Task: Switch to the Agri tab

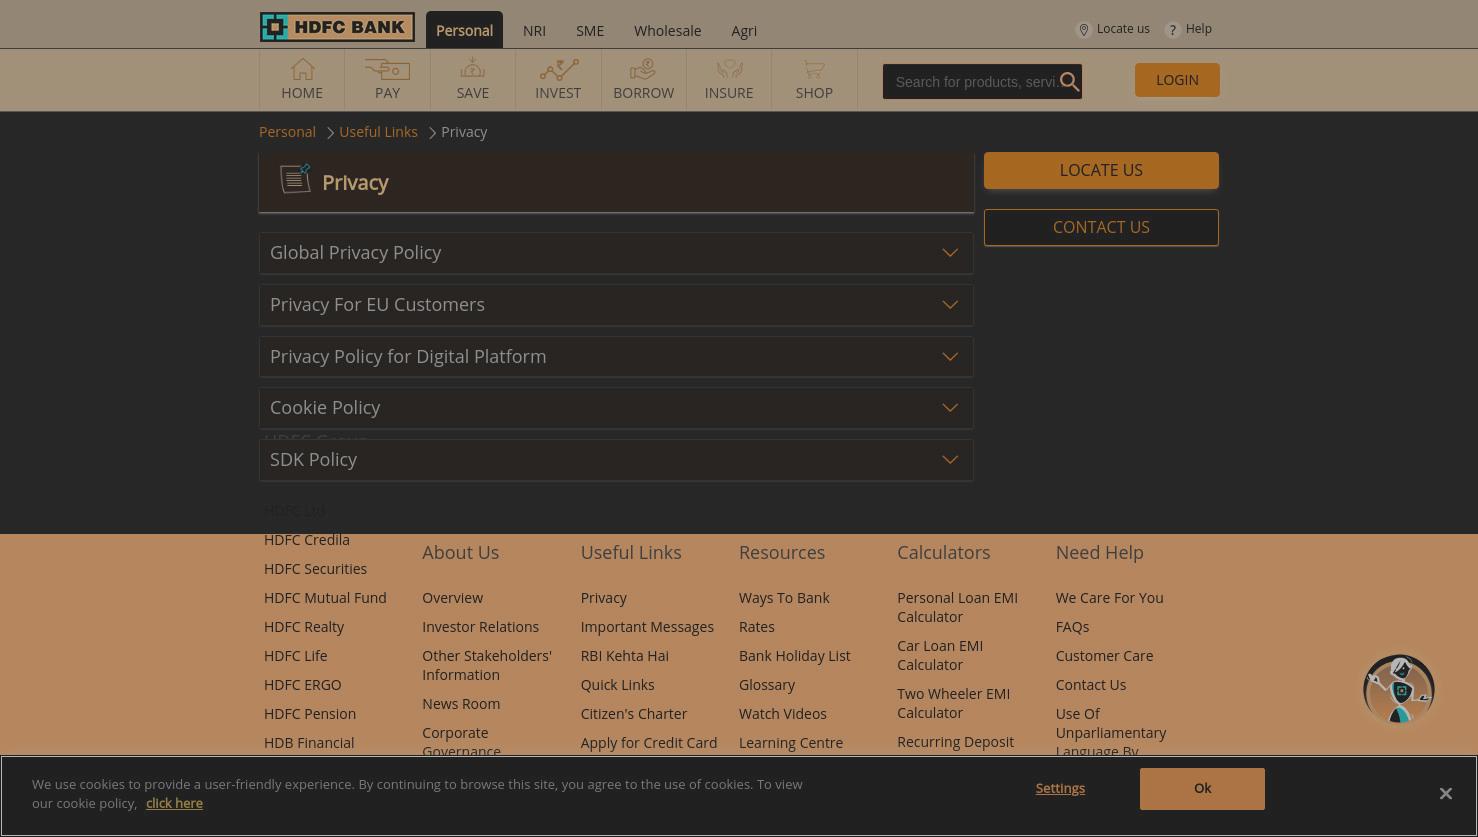Action: pos(744,31)
